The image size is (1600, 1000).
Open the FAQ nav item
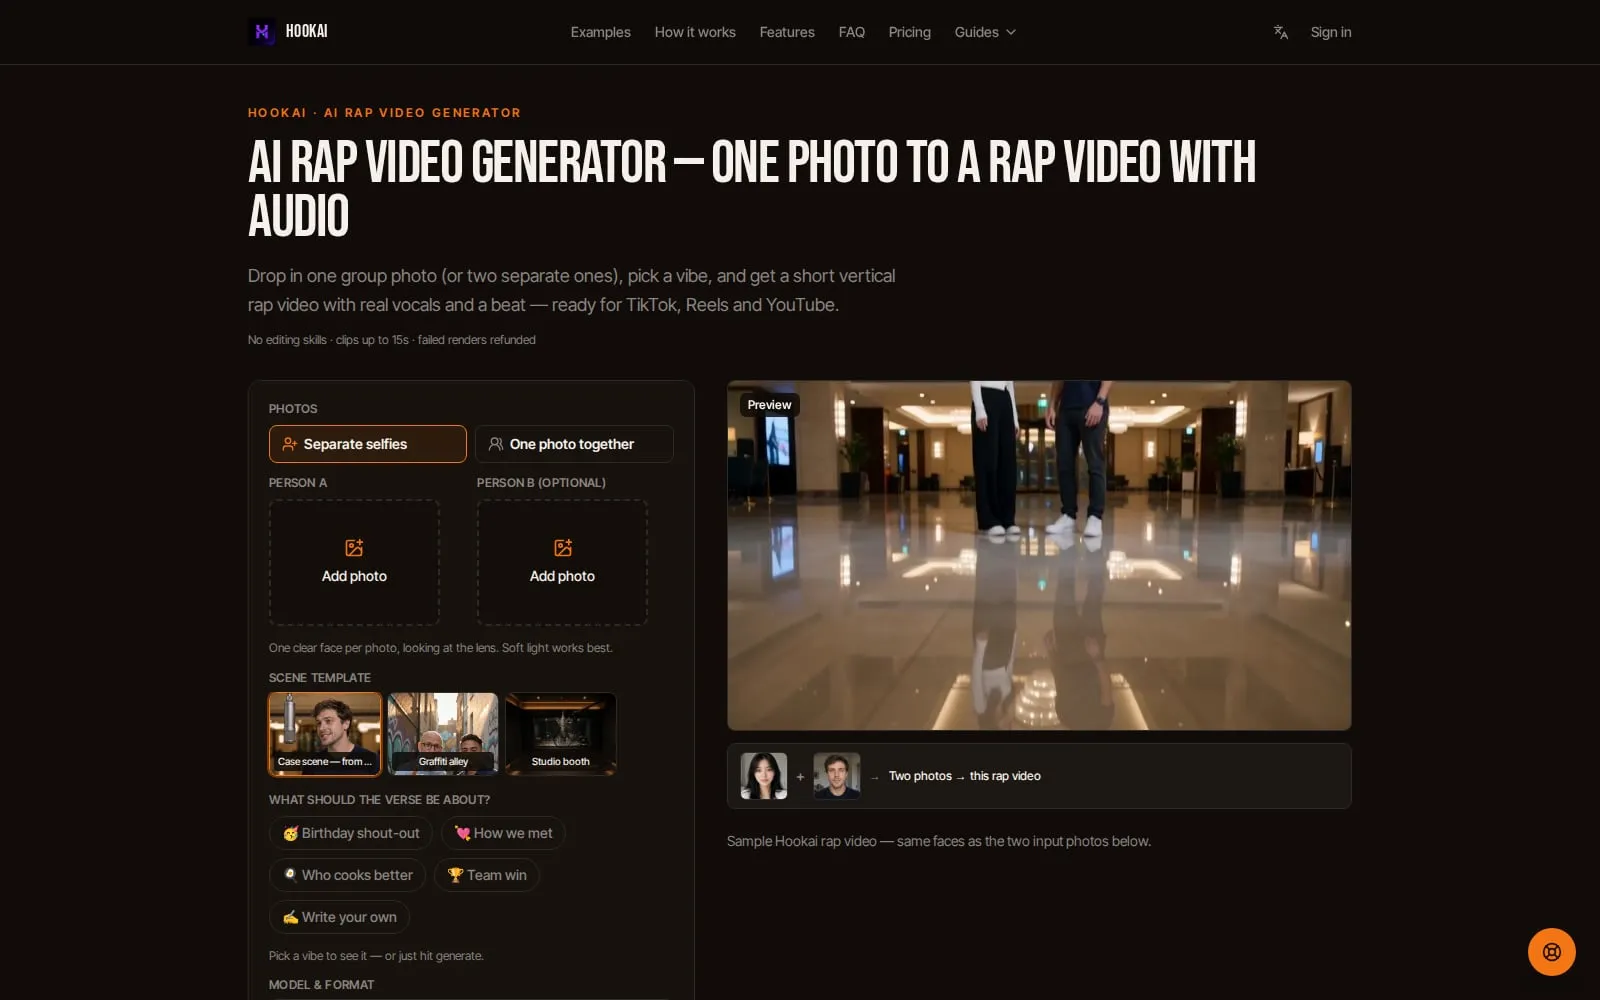point(852,32)
